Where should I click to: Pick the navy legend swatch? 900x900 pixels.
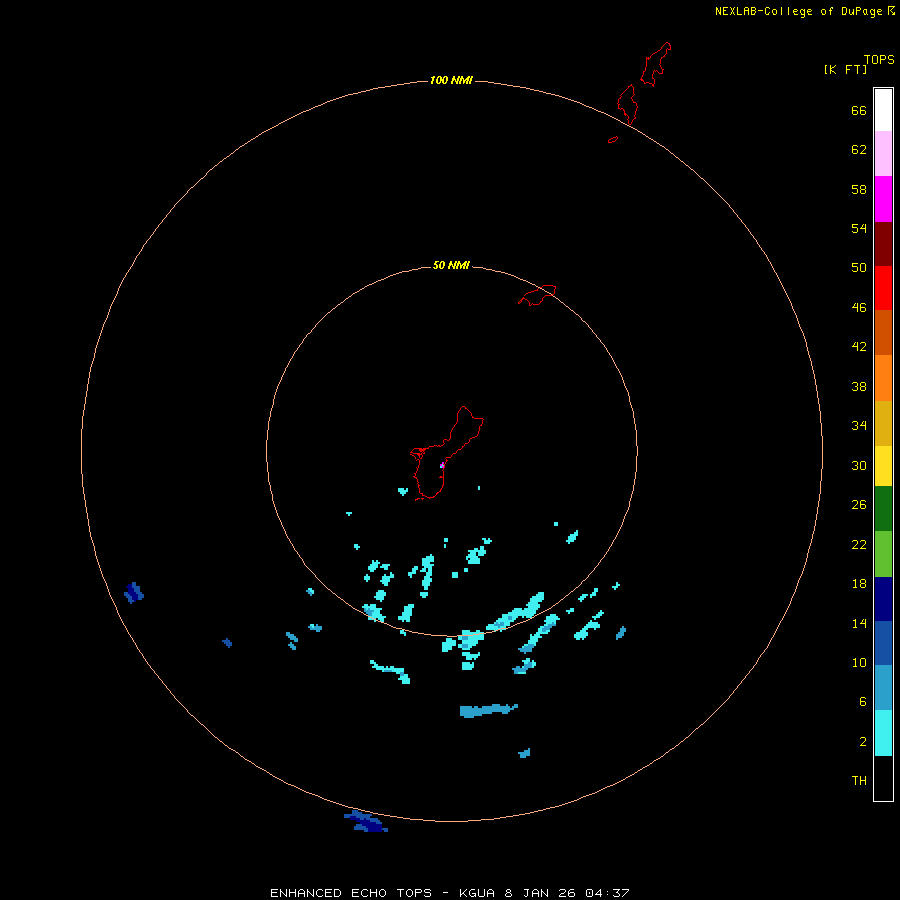point(883,599)
